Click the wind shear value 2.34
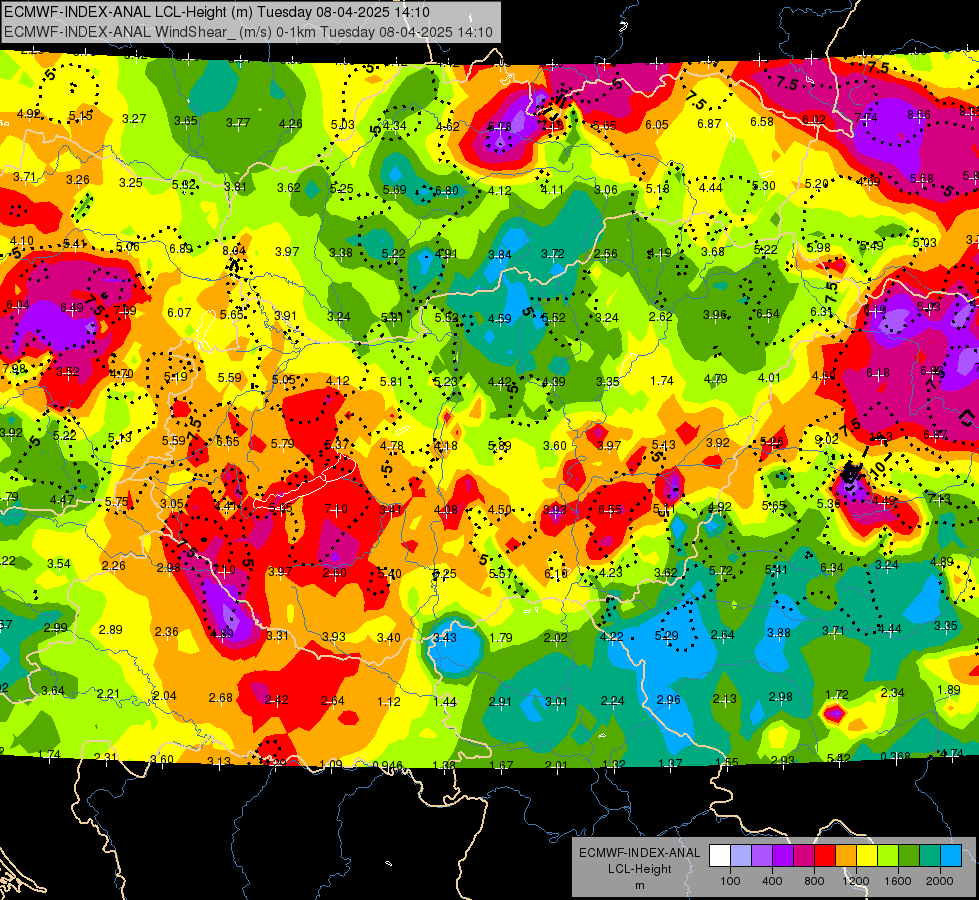The width and height of the screenshot is (979, 900). pyautogui.click(x=893, y=692)
